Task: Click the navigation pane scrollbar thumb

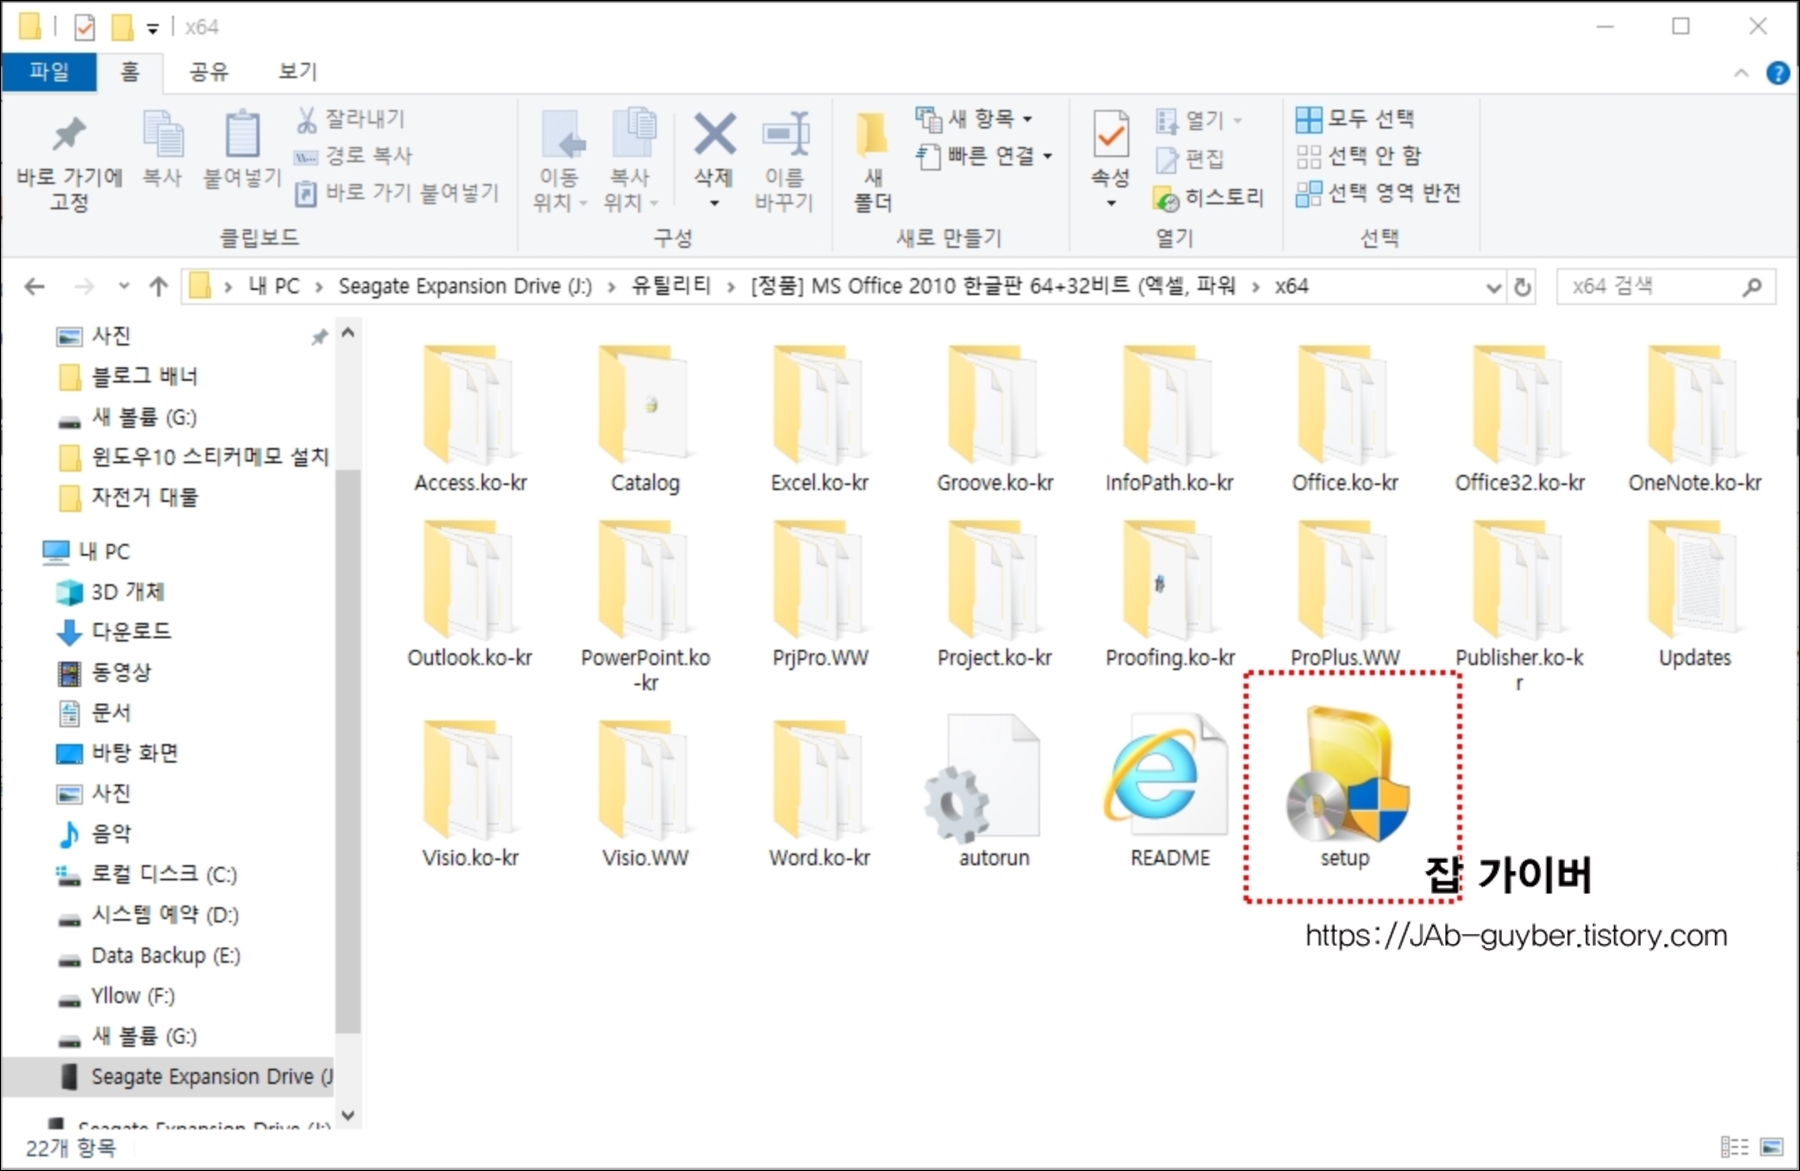Action: [347, 750]
